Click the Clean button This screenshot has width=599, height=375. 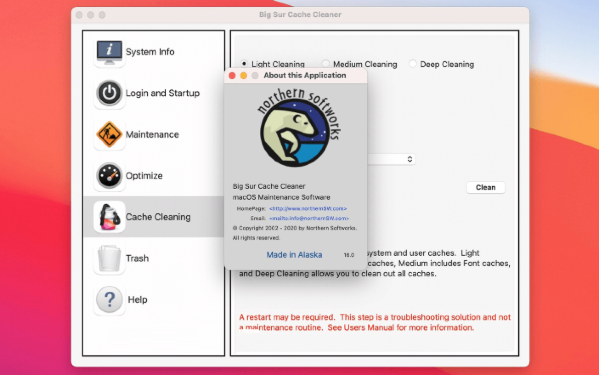pos(486,188)
